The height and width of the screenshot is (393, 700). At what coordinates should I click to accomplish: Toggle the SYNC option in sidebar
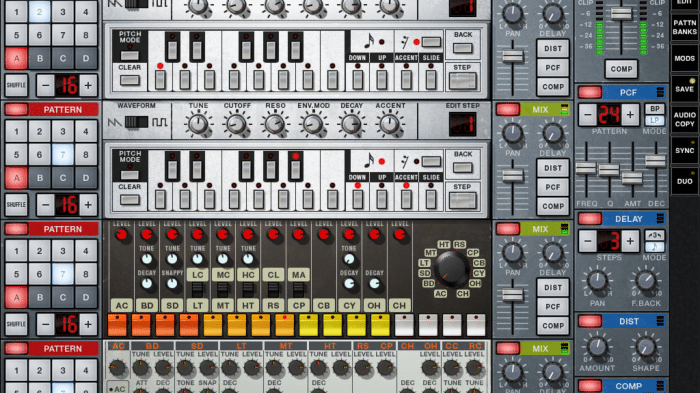(684, 151)
